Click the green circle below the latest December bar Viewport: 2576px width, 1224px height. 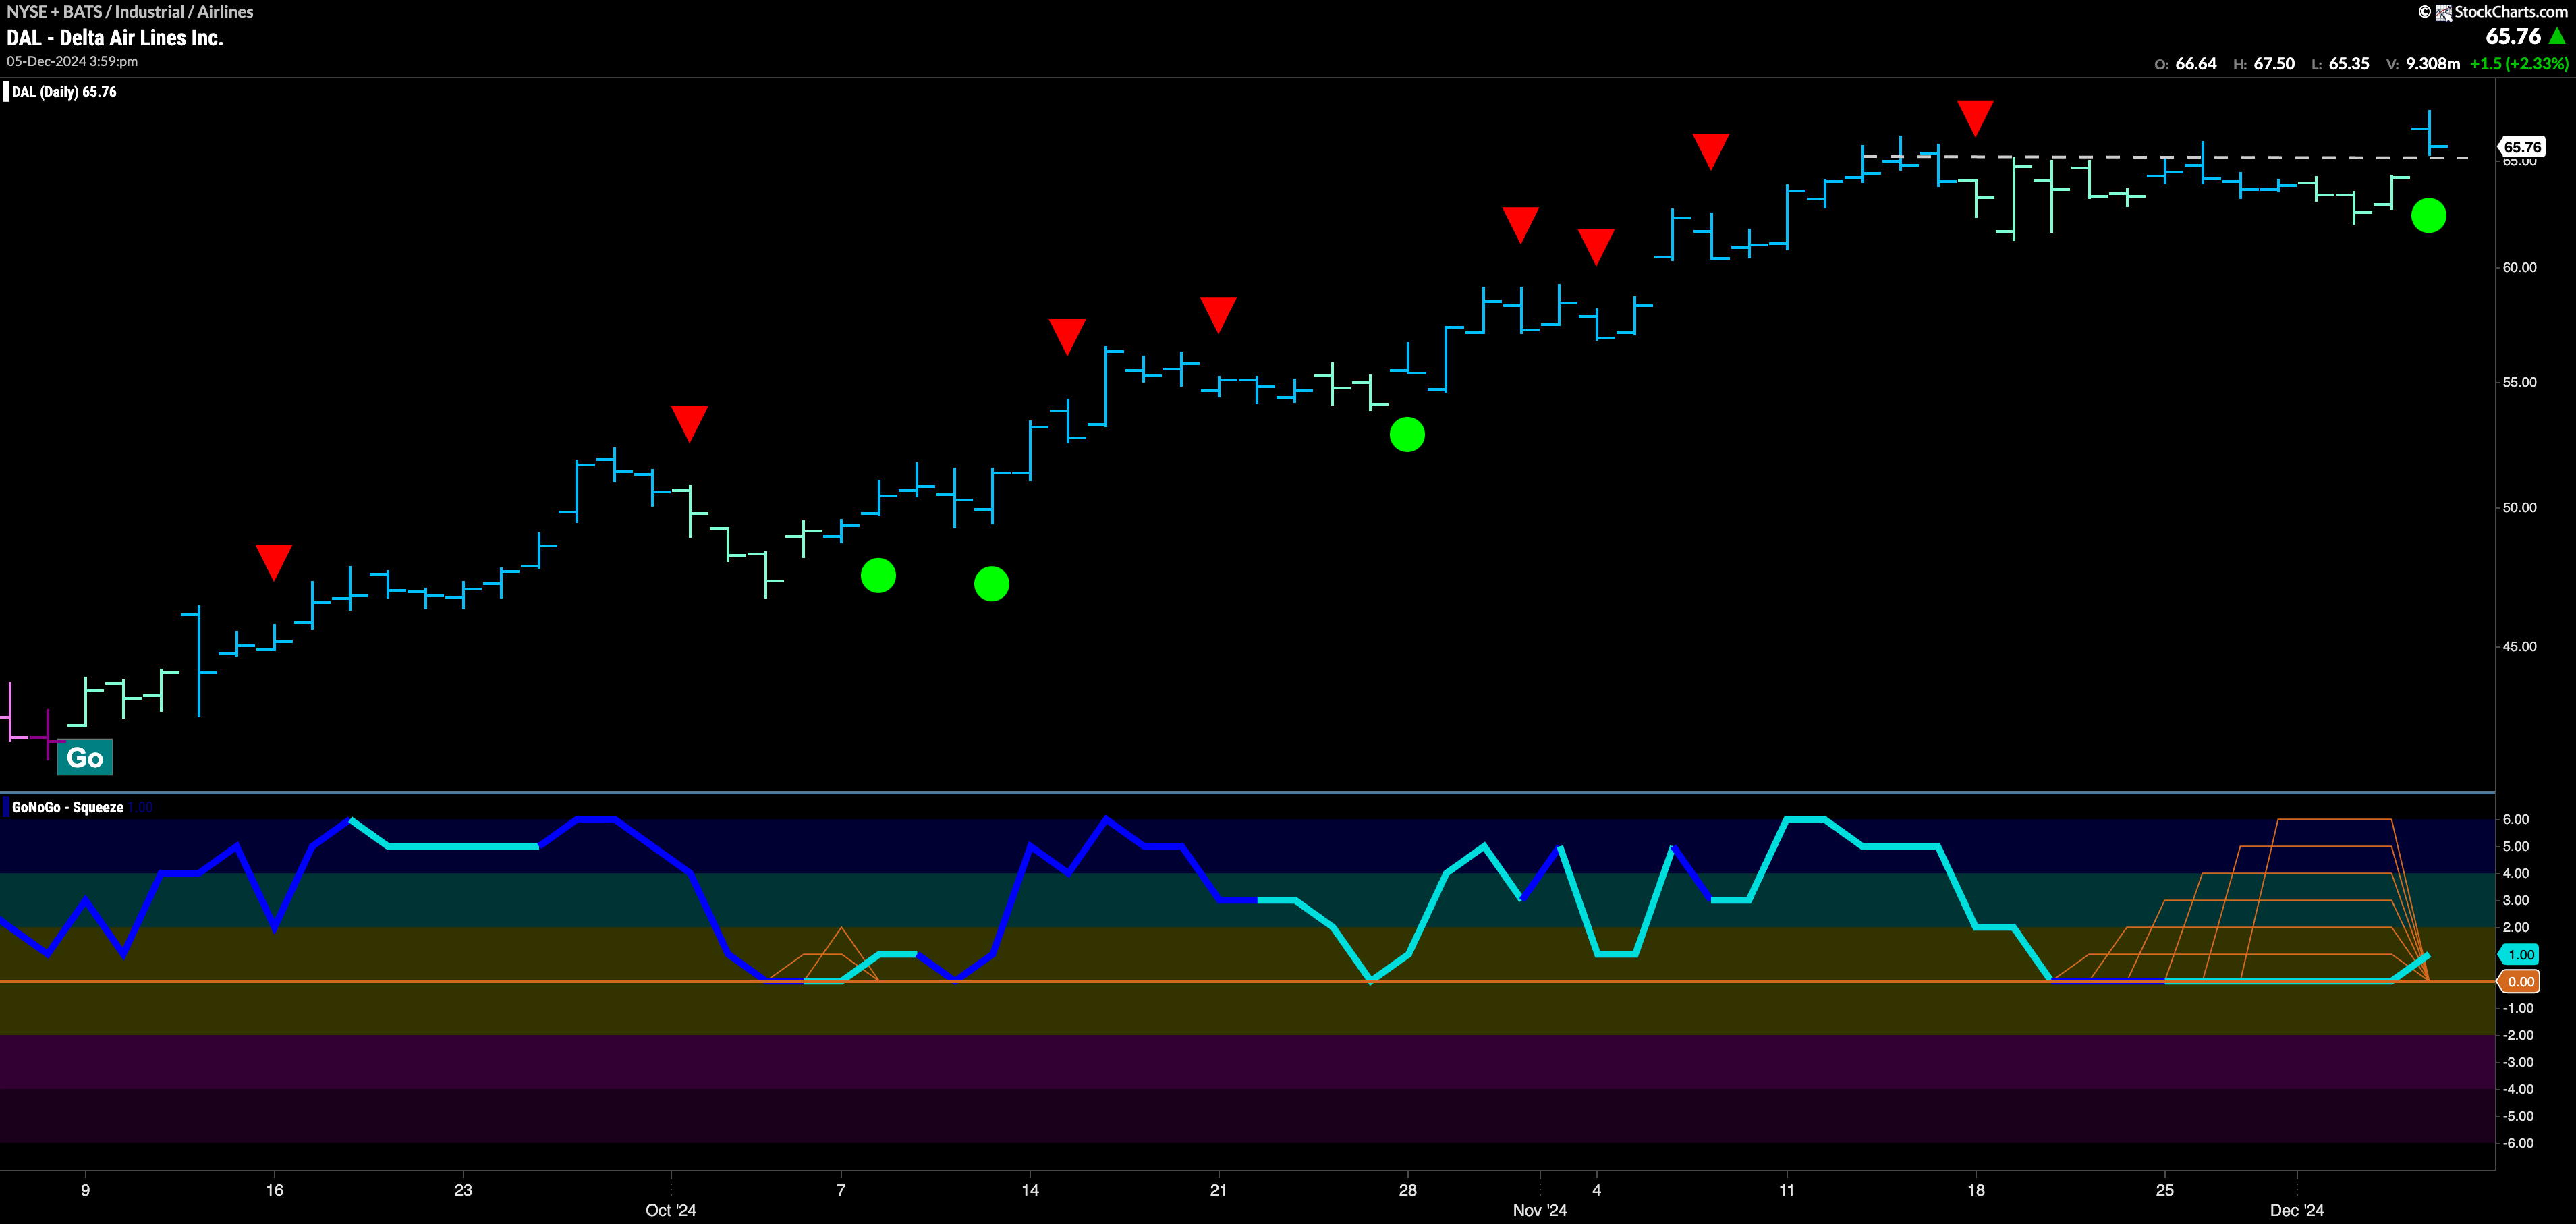tap(2429, 215)
